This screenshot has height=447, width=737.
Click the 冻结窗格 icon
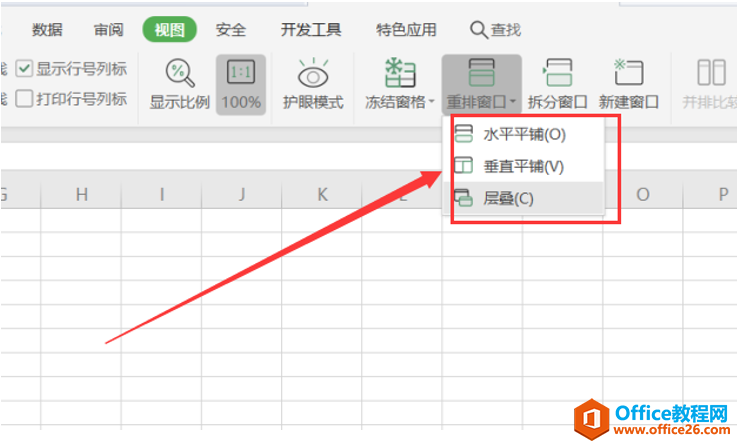coord(400,73)
